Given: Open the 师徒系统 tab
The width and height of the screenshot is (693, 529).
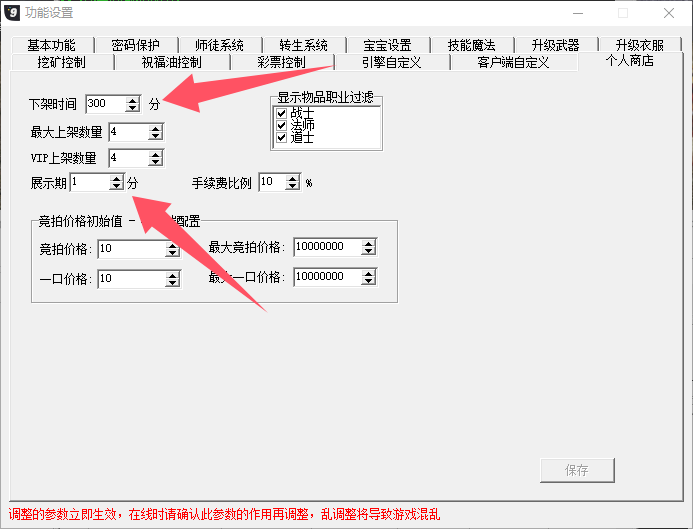Looking at the screenshot, I should 220,45.
